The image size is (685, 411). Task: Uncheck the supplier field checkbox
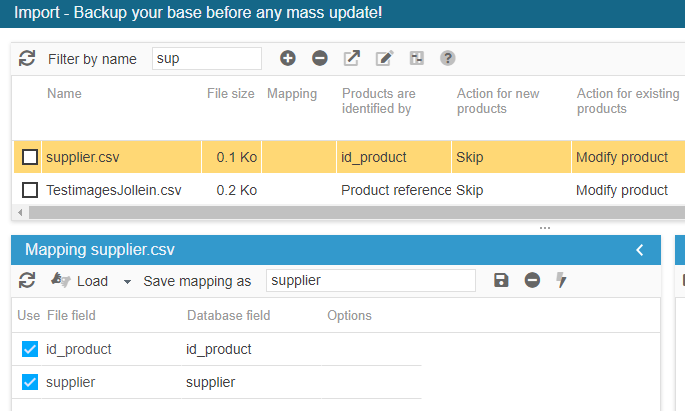pos(30,382)
